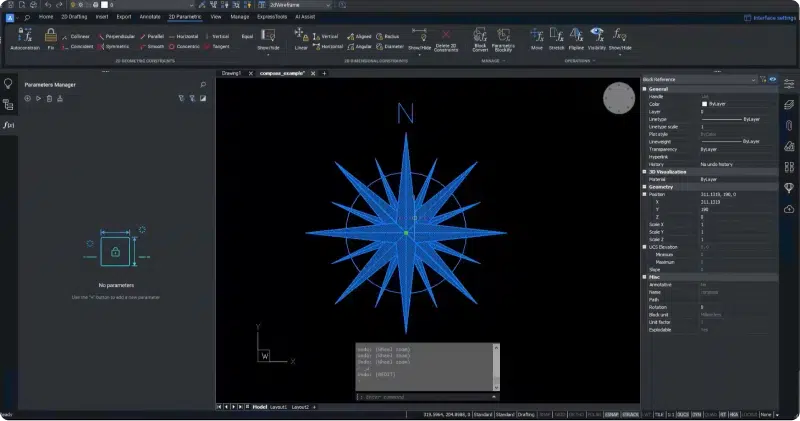Screen dimensions: 800x421
Task: Click the Fix constraint tool
Action: coord(51,37)
